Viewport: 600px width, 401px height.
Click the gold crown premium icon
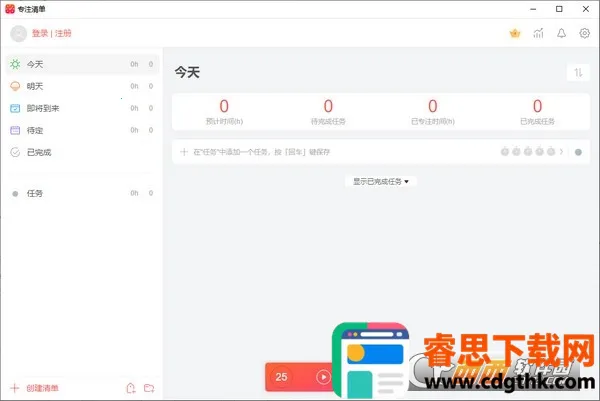click(x=516, y=33)
